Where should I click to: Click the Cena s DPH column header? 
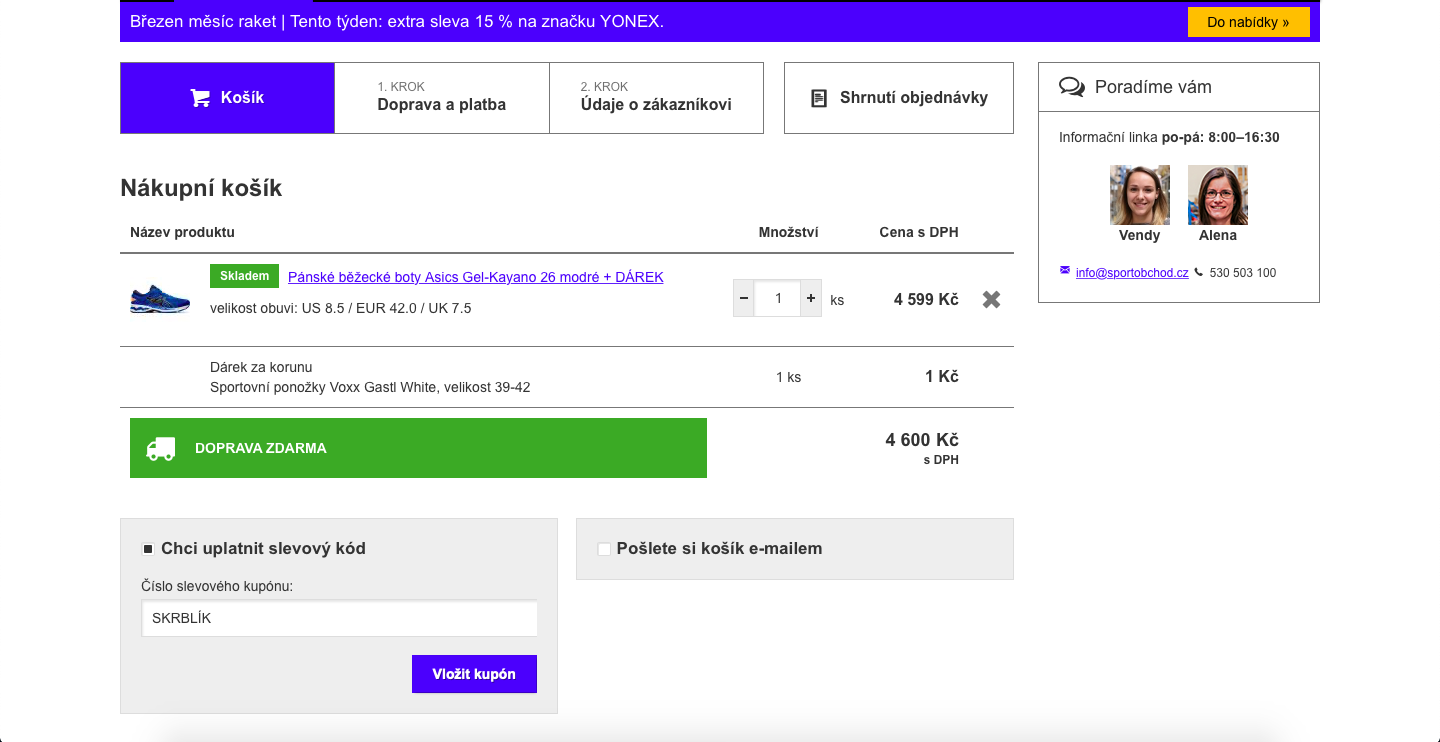pos(919,232)
